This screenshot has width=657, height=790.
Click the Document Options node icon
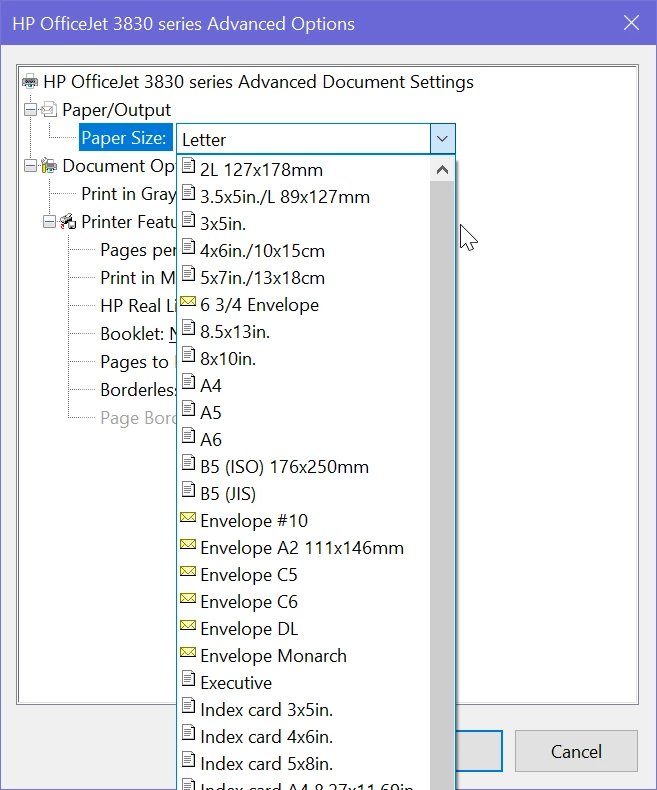pyautogui.click(x=49, y=165)
